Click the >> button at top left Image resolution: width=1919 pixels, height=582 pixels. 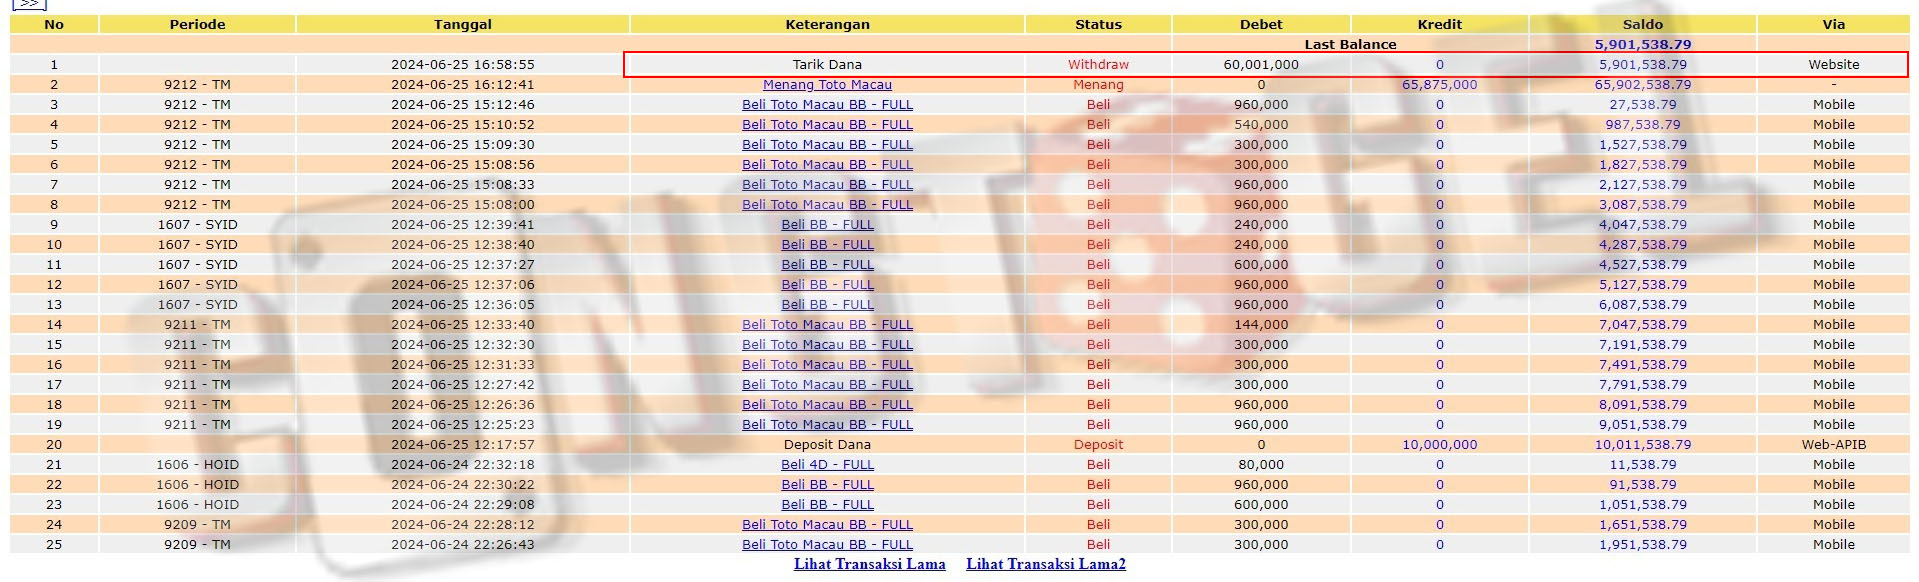pos(29,4)
